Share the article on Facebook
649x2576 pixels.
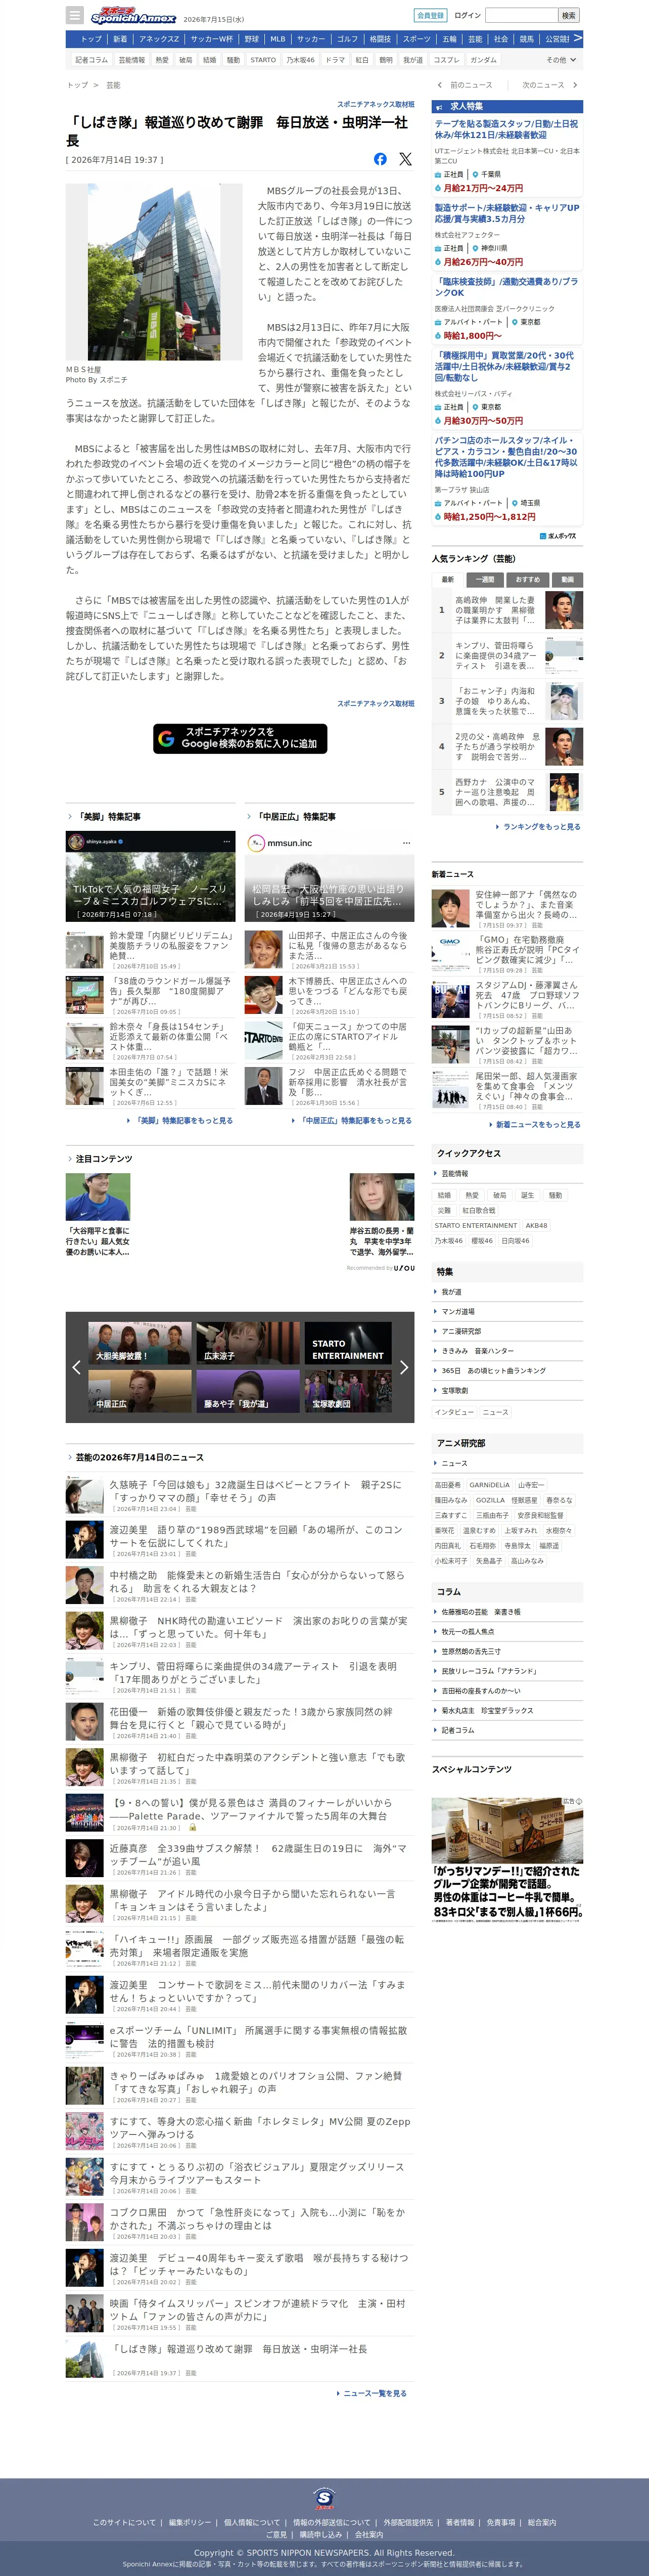380,159
